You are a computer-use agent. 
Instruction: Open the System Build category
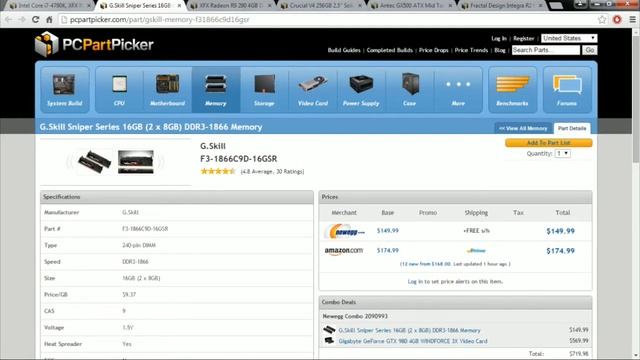coord(65,90)
